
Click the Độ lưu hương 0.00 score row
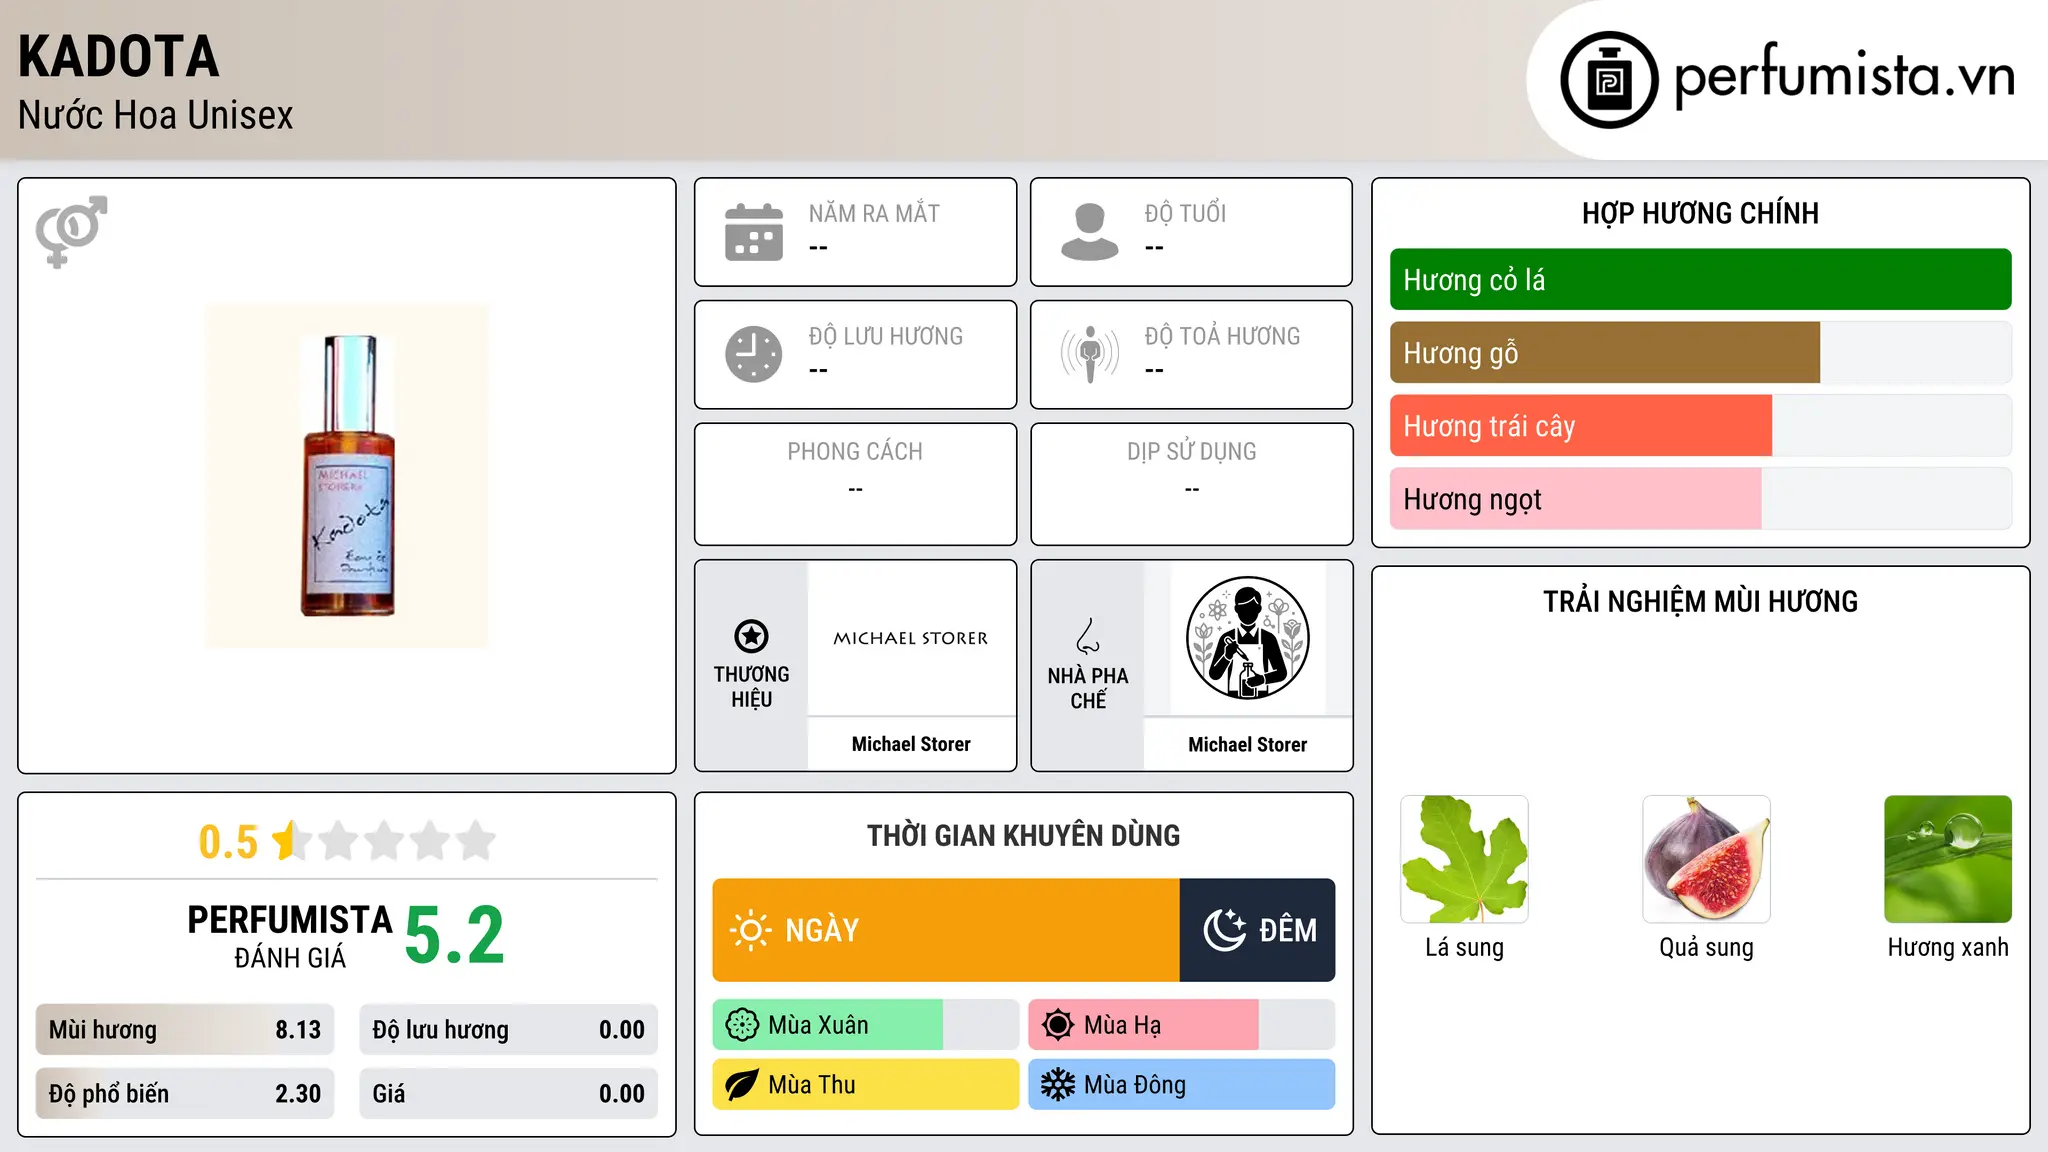coord(509,1030)
